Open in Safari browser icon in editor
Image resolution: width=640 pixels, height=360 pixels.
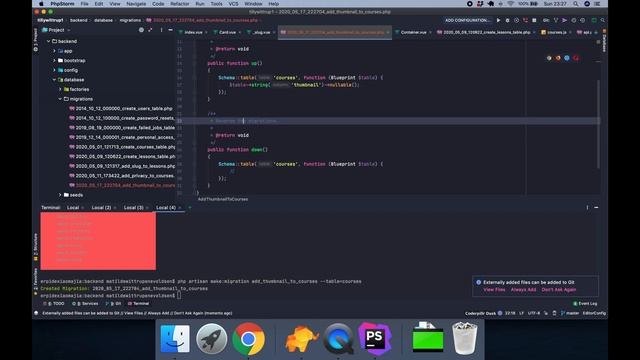(567, 58)
